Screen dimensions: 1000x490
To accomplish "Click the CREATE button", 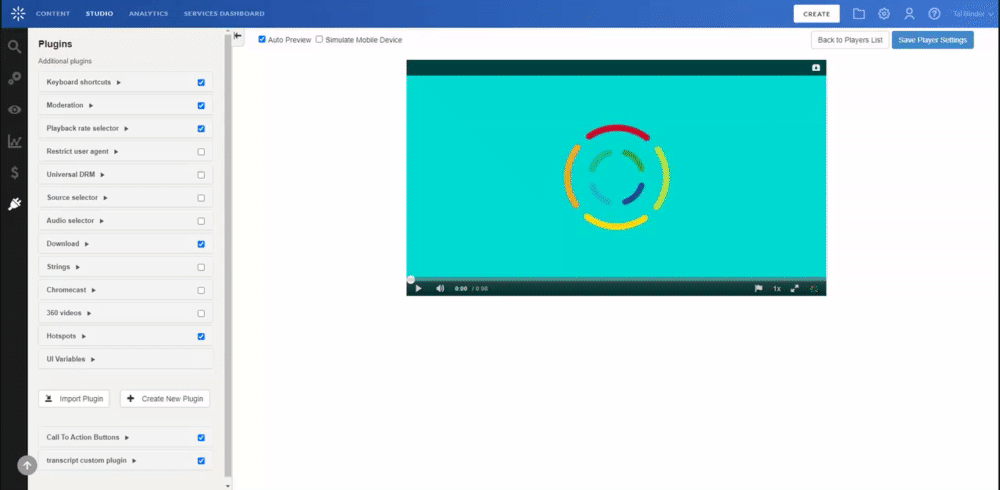I will pyautogui.click(x=816, y=14).
